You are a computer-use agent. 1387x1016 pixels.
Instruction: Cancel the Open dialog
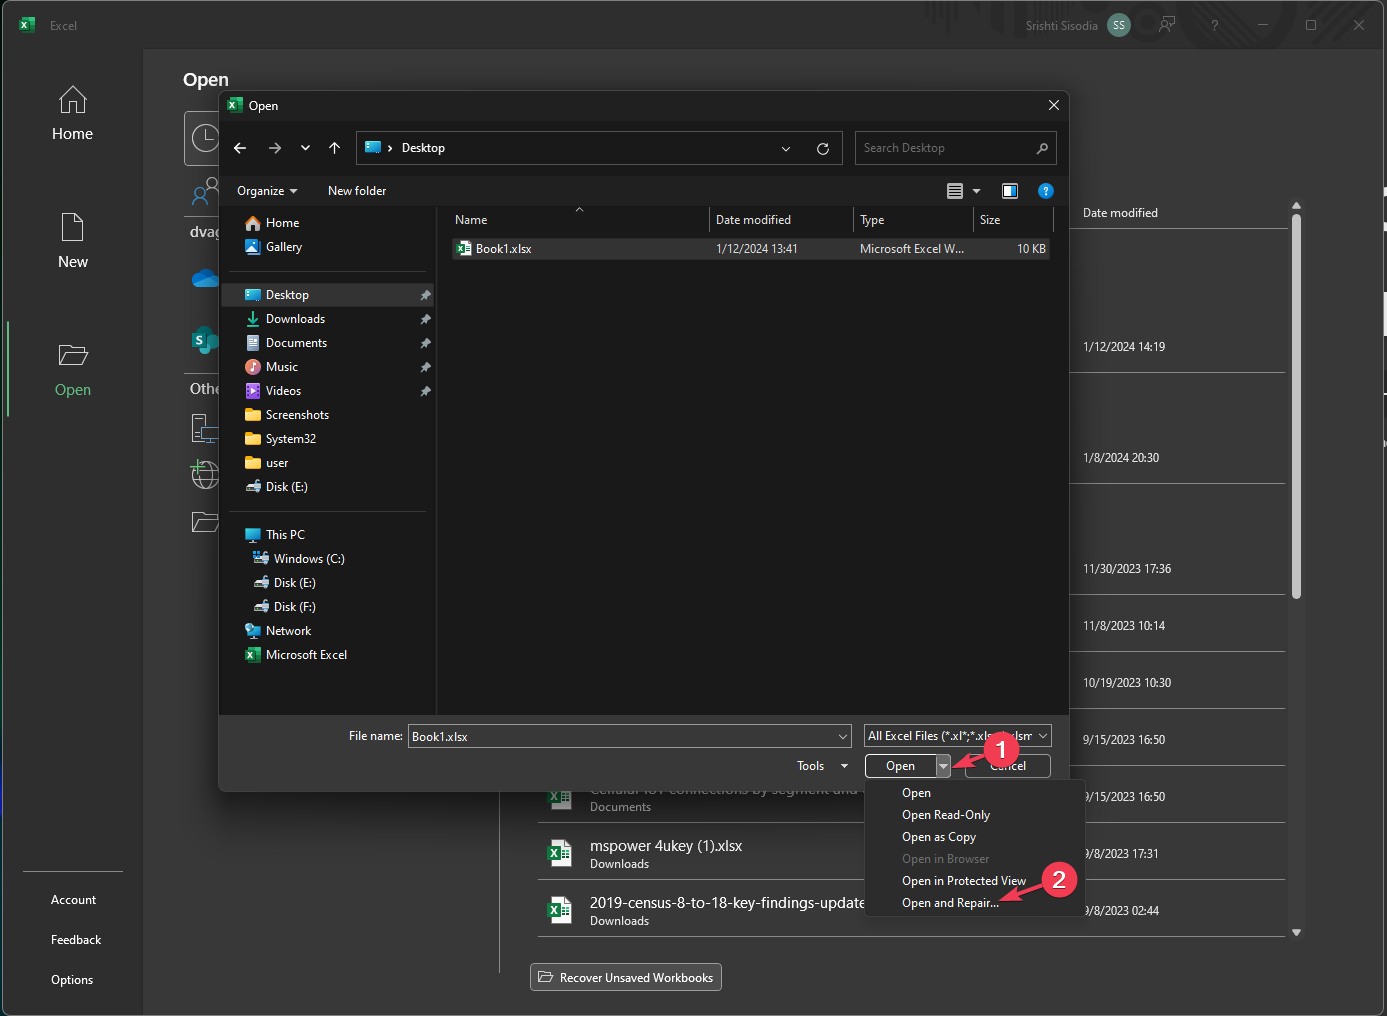click(x=1007, y=765)
